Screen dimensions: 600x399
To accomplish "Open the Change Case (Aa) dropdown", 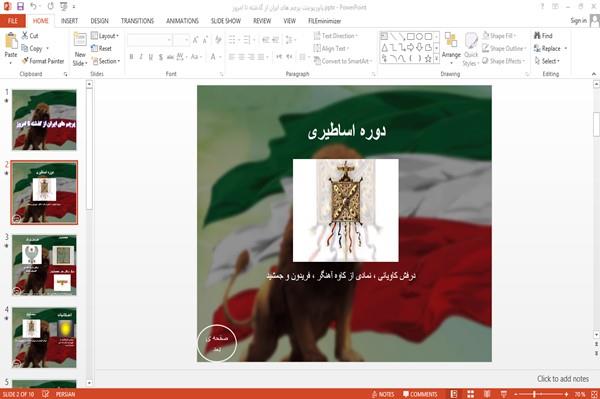I will coord(196,57).
